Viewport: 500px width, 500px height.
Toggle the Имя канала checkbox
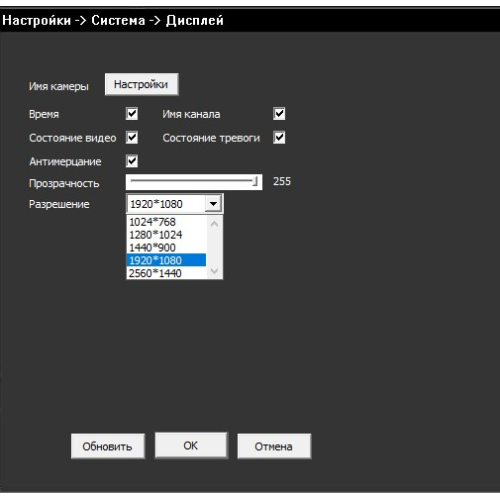pos(279,114)
